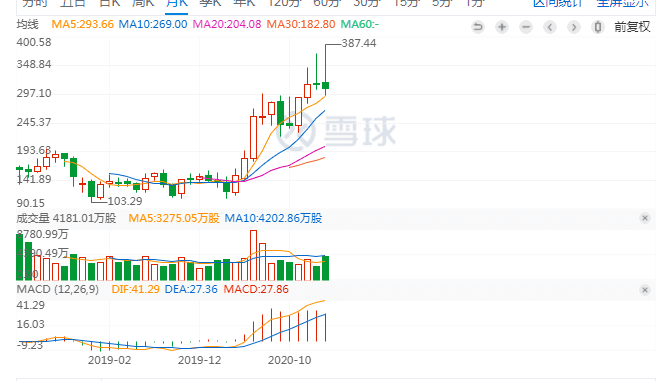
Task: Zoom in the chart with plus icon
Action: (x=502, y=27)
